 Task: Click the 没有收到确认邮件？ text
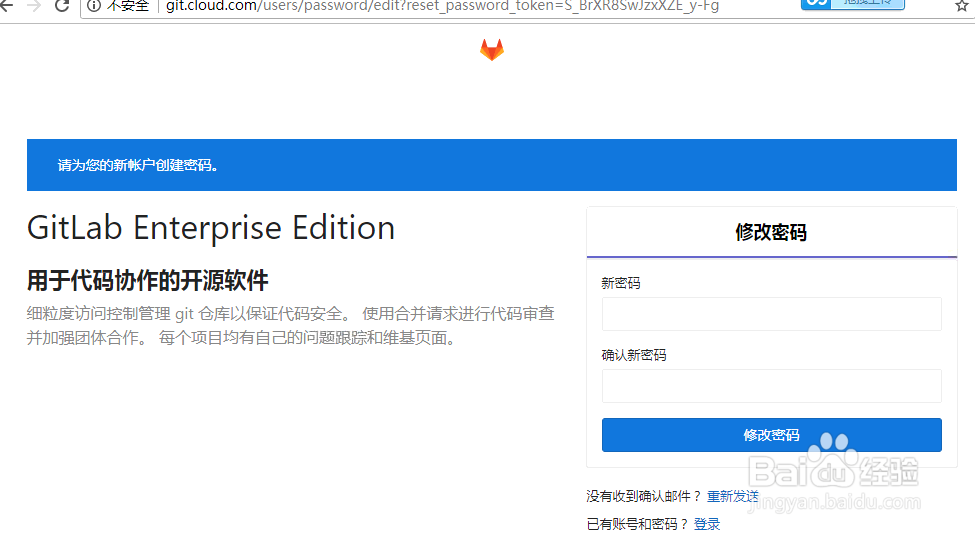644,496
